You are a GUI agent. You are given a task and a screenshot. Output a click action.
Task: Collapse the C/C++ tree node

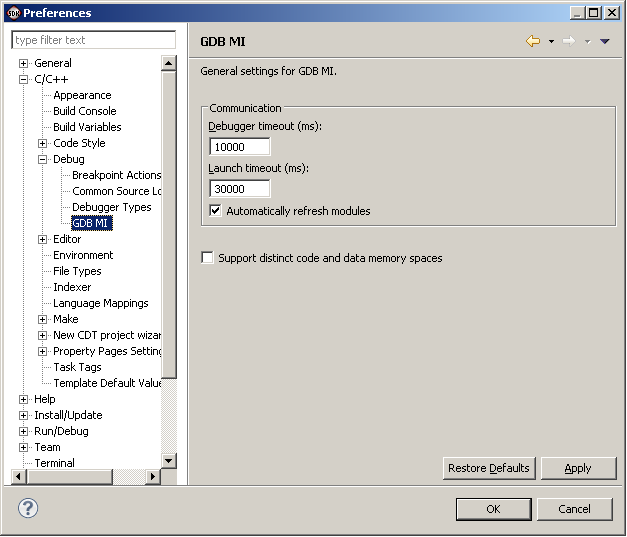24,79
